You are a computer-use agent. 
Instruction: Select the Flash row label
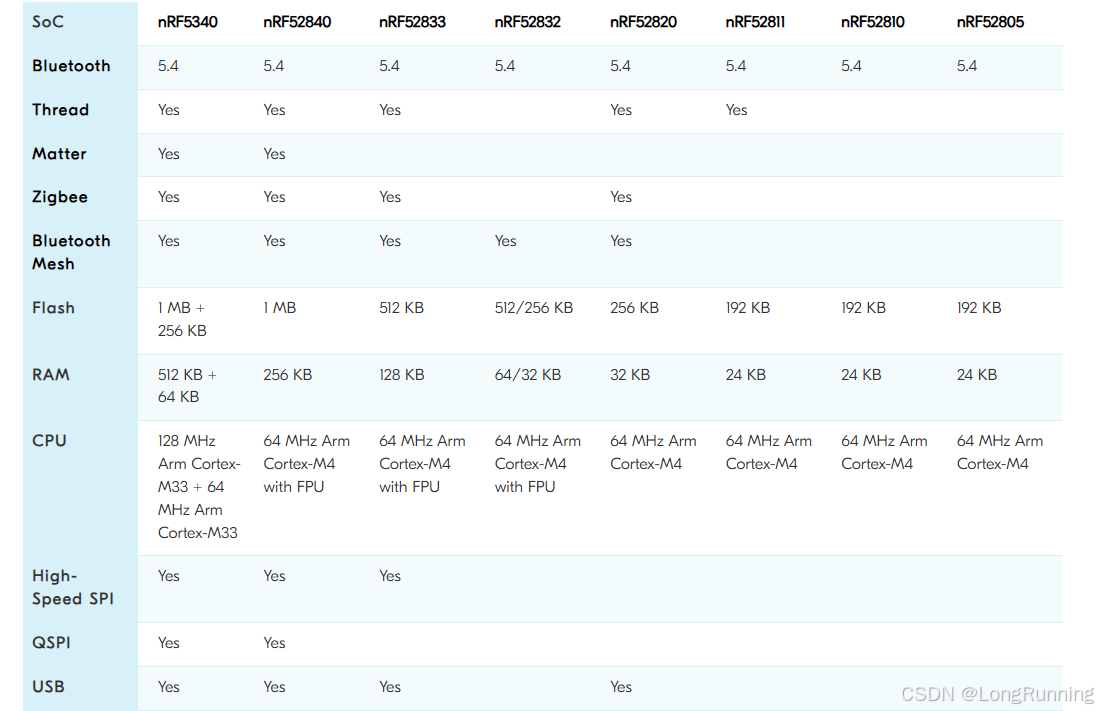(53, 308)
